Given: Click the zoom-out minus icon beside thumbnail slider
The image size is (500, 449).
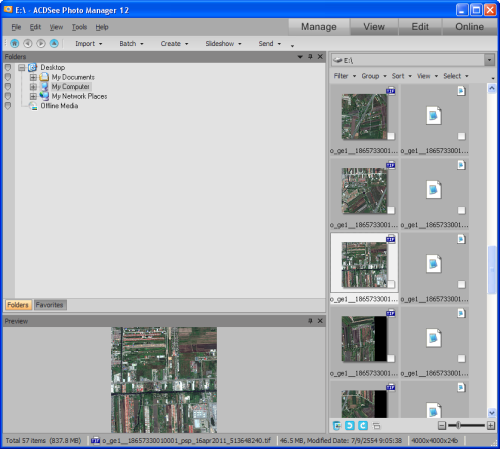Looking at the screenshot, I should click(x=442, y=426).
